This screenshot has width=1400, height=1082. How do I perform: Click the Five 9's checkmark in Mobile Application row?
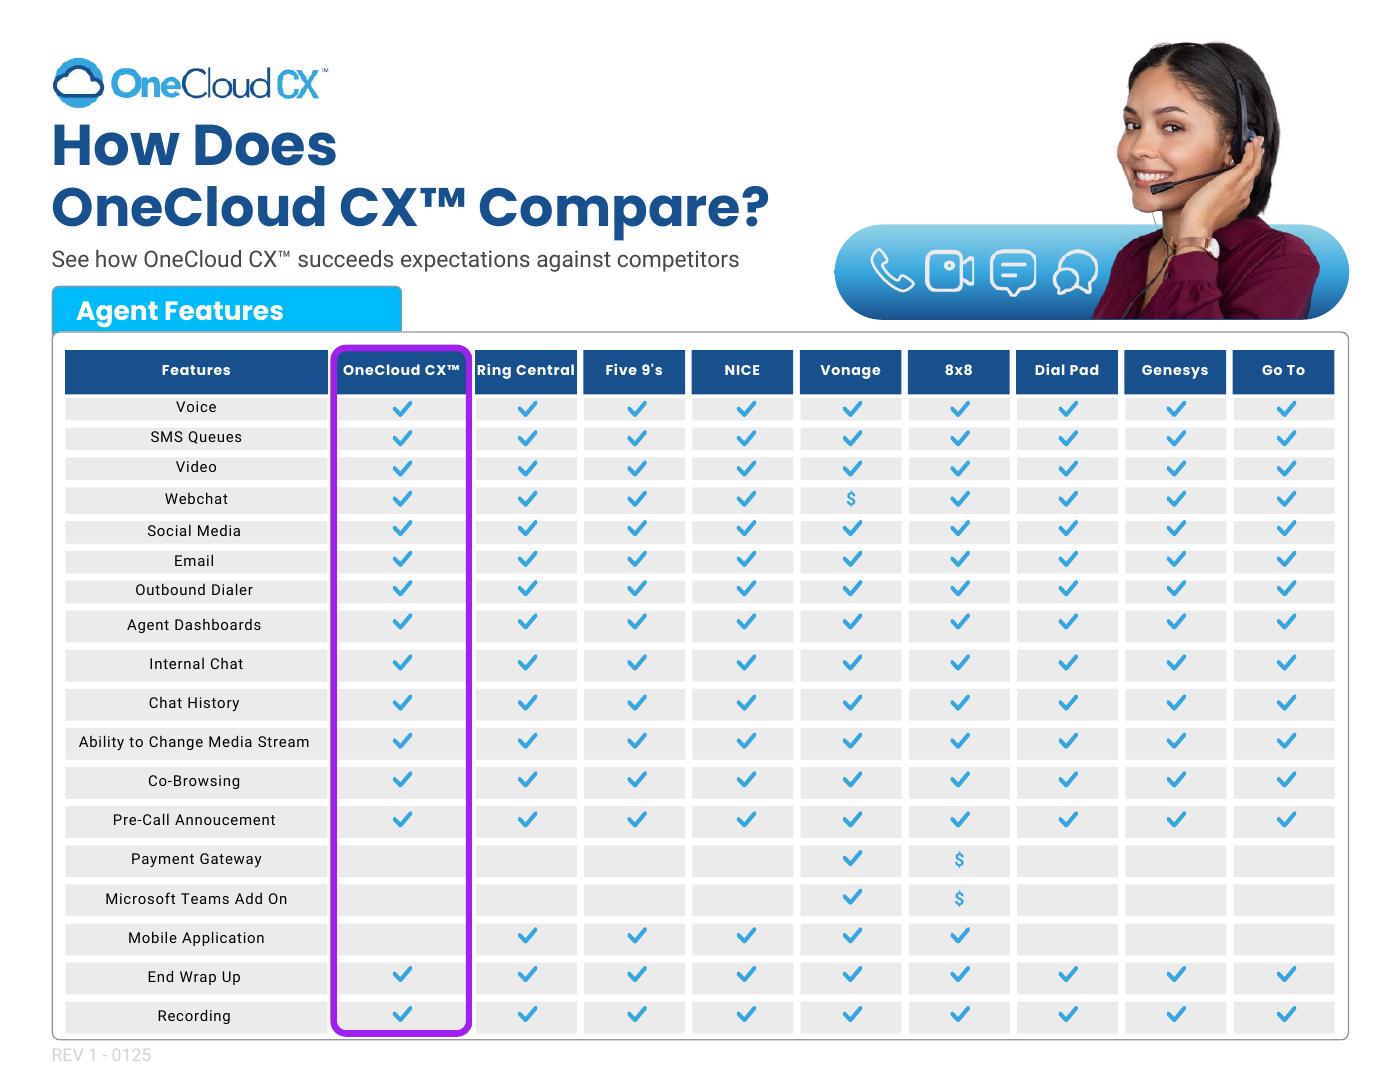(636, 936)
